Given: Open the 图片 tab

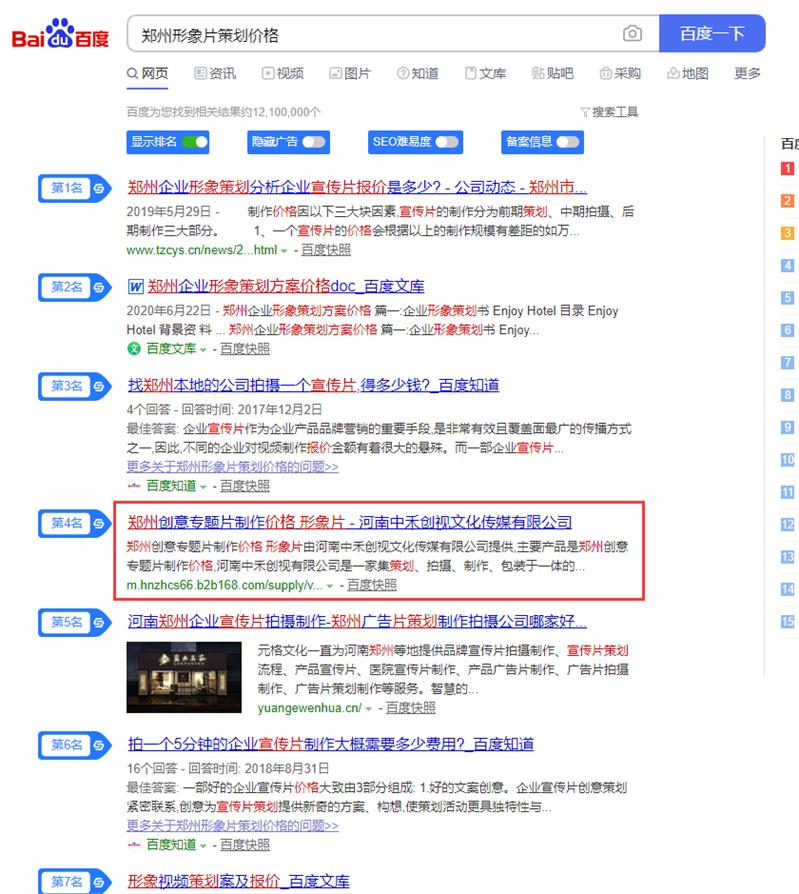Looking at the screenshot, I should pyautogui.click(x=350, y=74).
